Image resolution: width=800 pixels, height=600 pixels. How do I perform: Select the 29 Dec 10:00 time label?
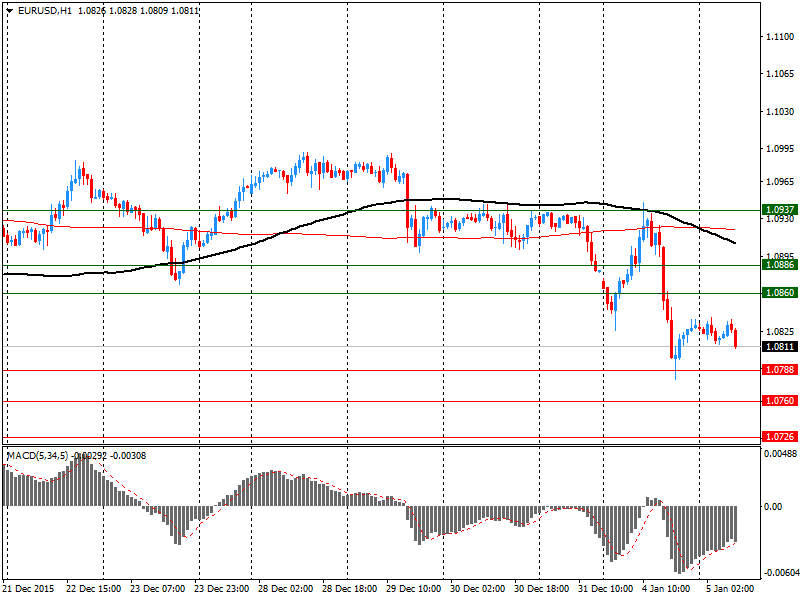[414, 589]
